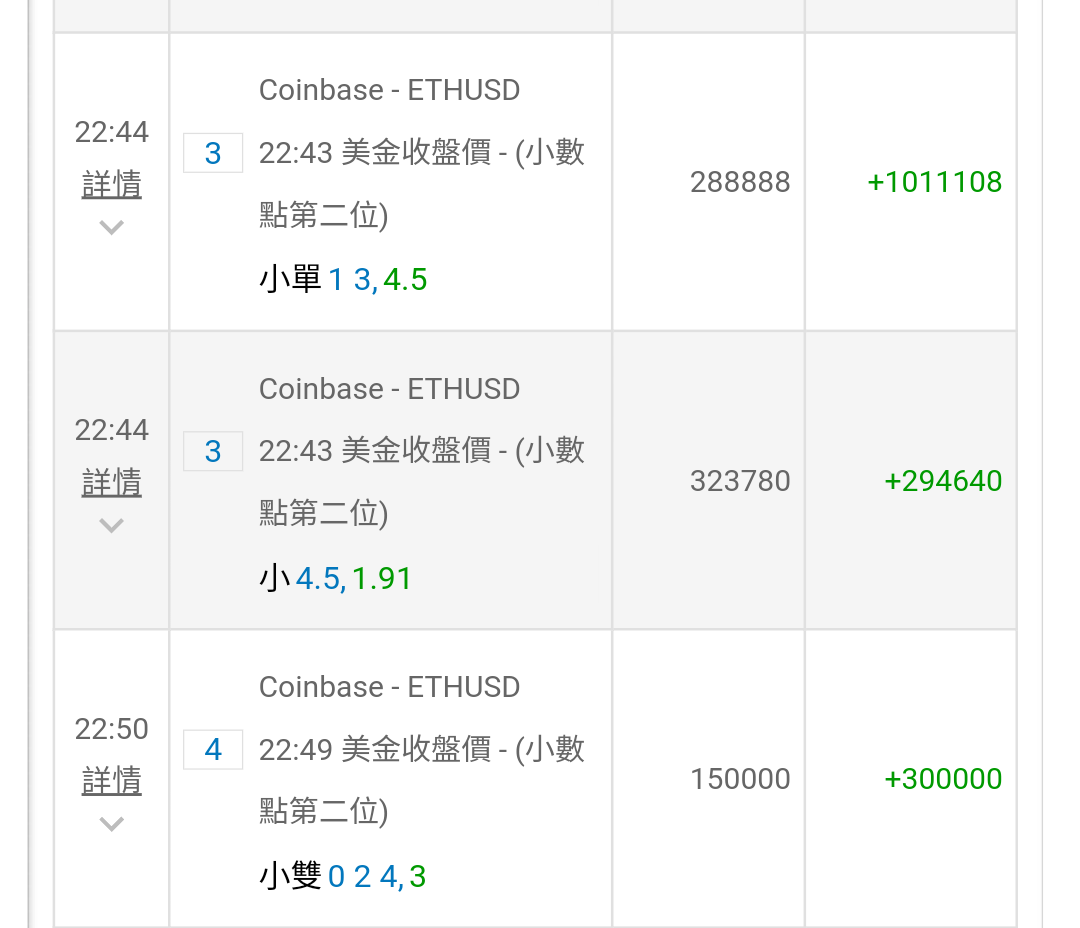The image size is (1080, 928).
Task: Click the number 3 badge in 323780 row
Action: point(213,451)
